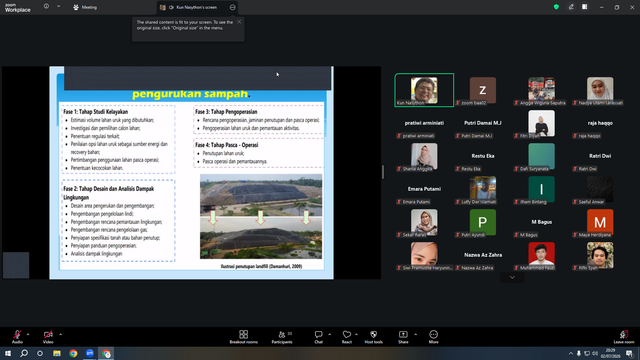Expand audio options arrow beside Audio
This screenshot has height=360, width=640.
pos(28,334)
